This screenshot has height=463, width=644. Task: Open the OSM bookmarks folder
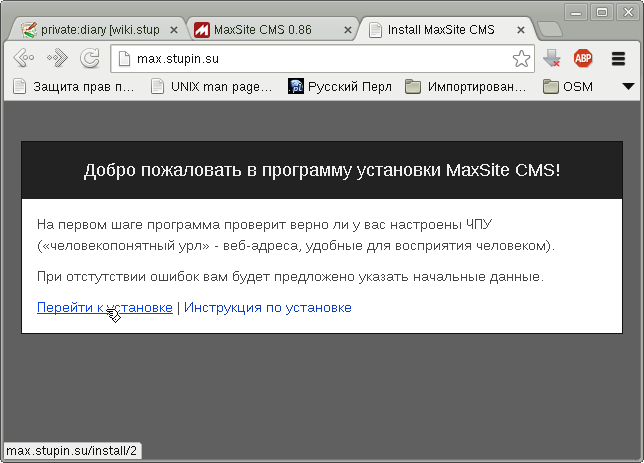[x=568, y=87]
